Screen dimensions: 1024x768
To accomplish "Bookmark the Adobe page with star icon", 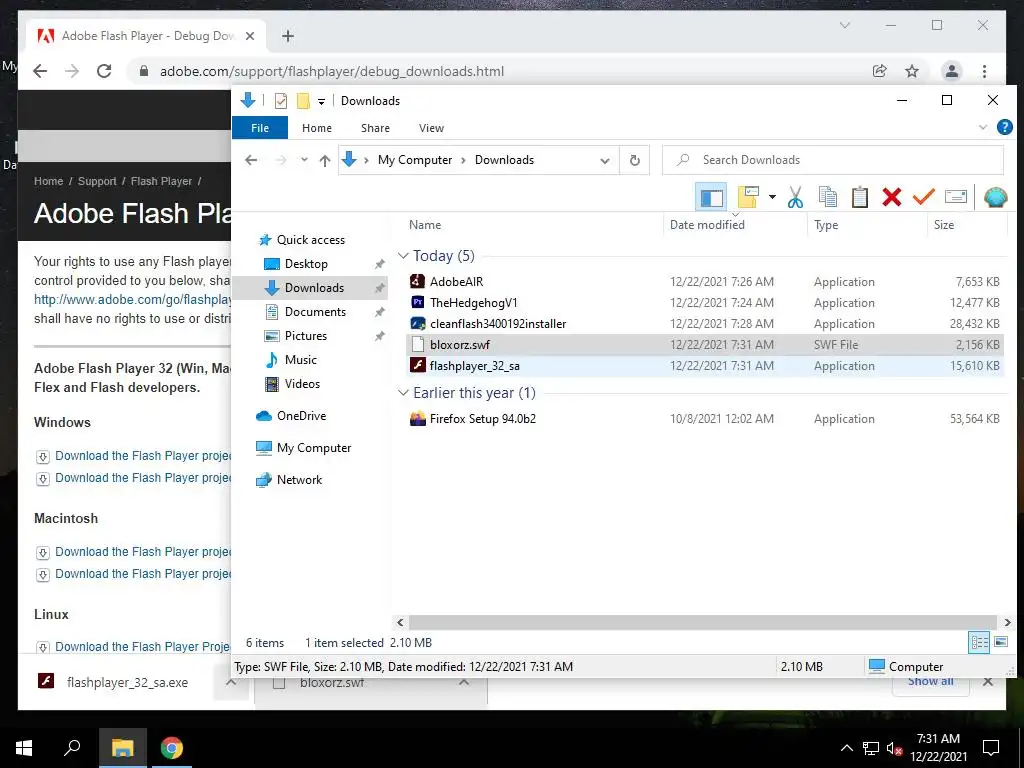I will coord(912,71).
